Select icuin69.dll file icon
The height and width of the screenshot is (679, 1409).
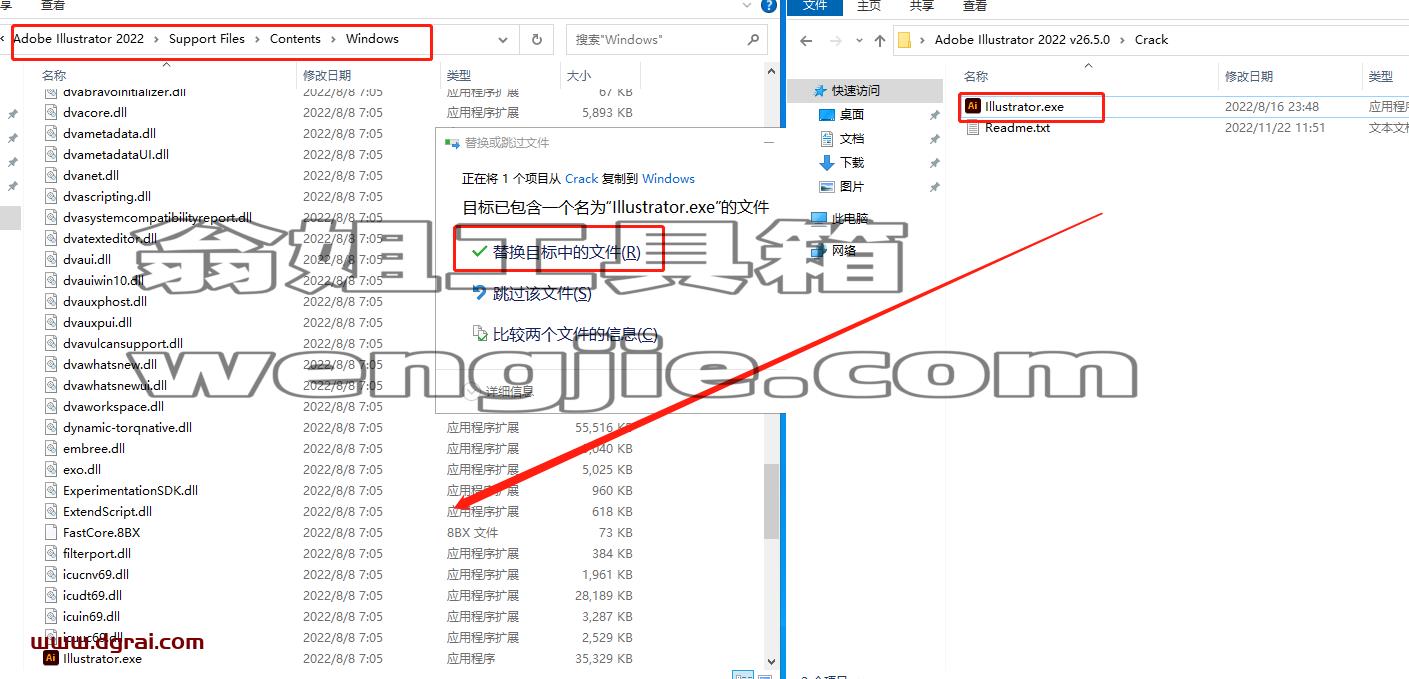point(51,616)
